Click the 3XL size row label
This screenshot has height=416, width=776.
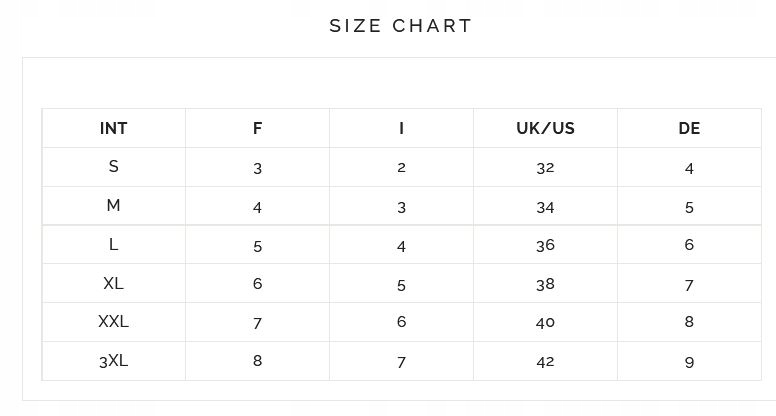click(x=114, y=361)
